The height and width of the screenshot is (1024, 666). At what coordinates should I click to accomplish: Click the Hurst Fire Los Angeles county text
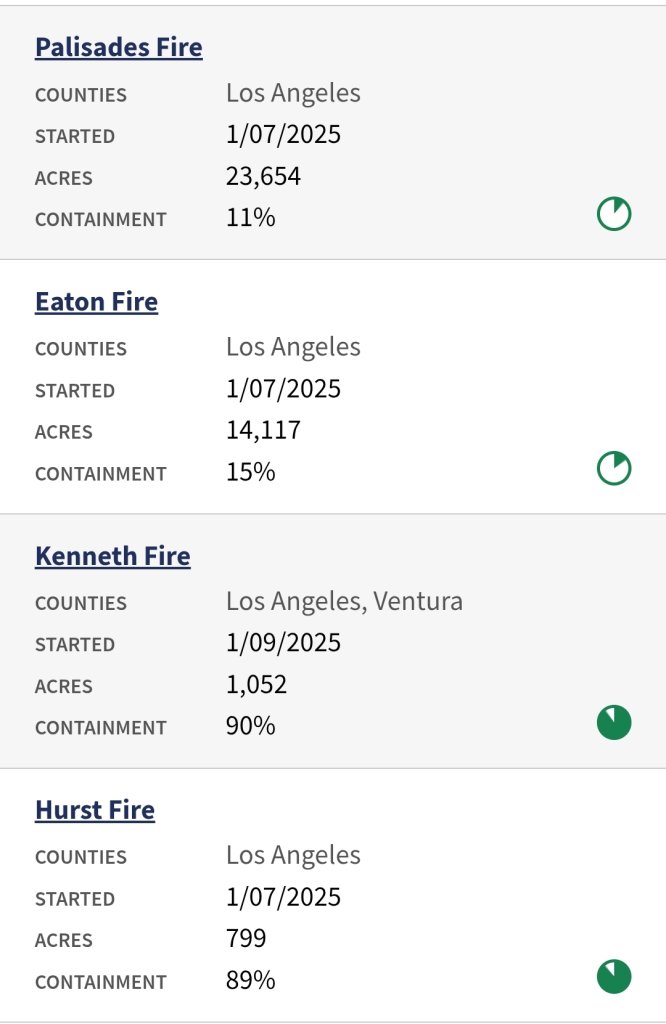[293, 855]
